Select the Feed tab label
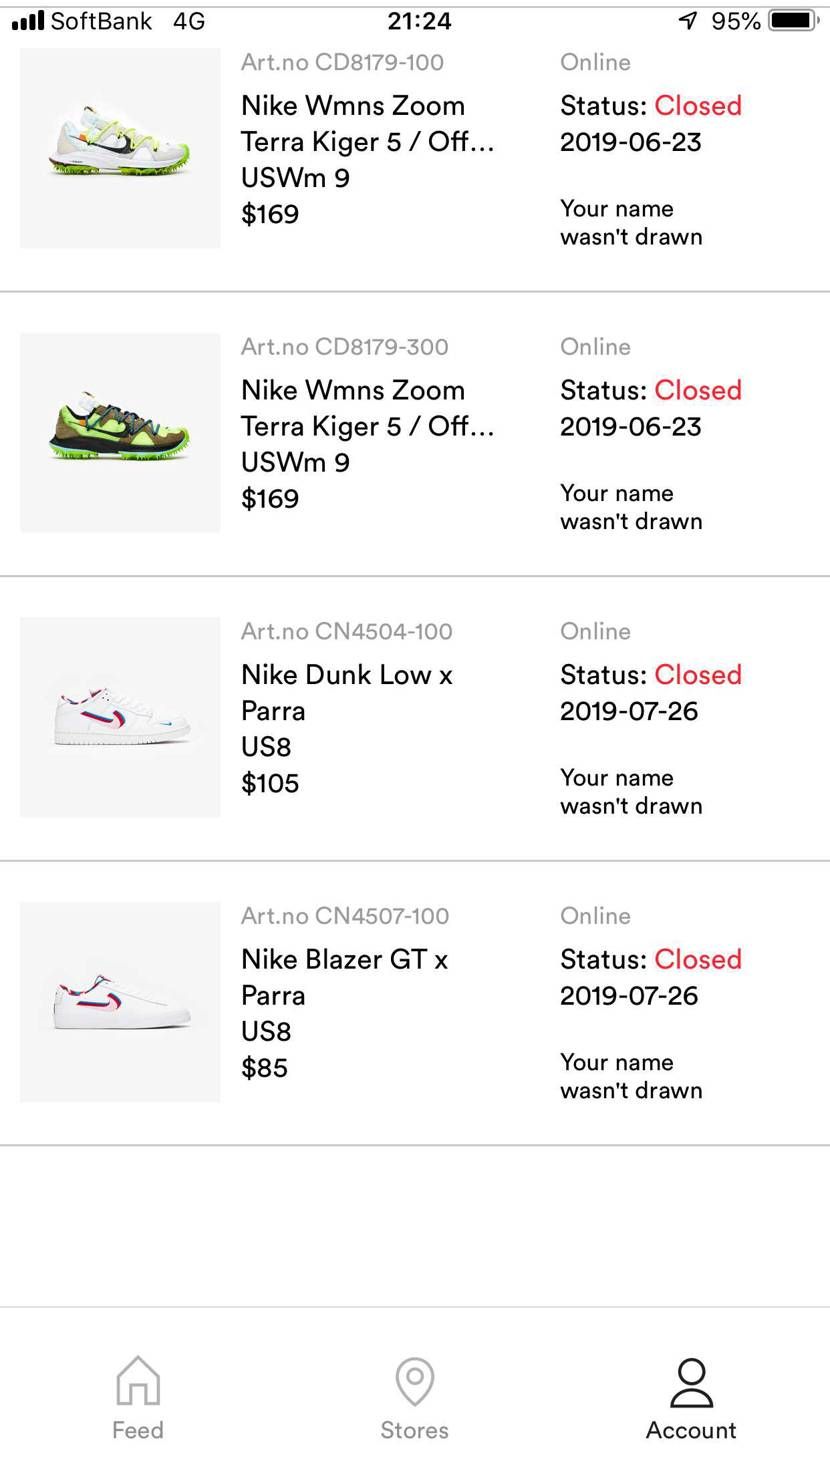 (138, 1430)
